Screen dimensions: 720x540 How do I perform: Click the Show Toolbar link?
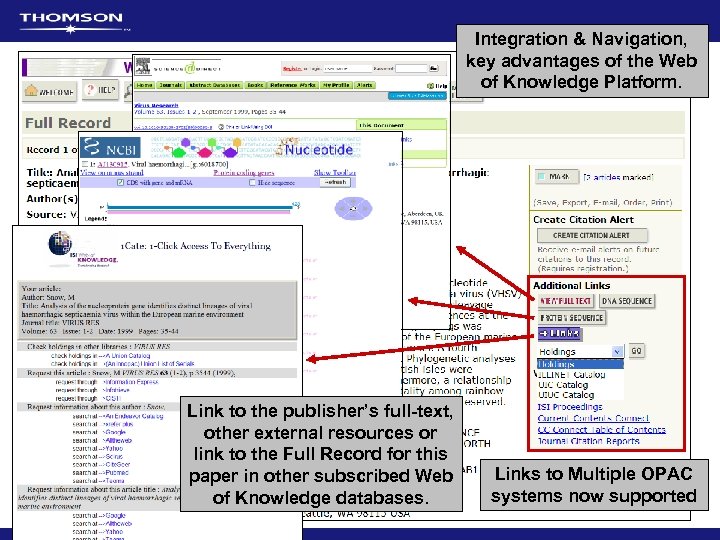tap(335, 173)
